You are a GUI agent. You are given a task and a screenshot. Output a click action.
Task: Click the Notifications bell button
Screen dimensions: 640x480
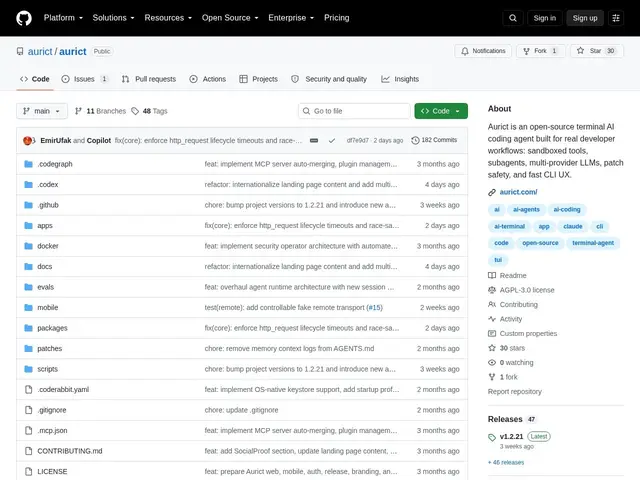pyautogui.click(x=483, y=51)
